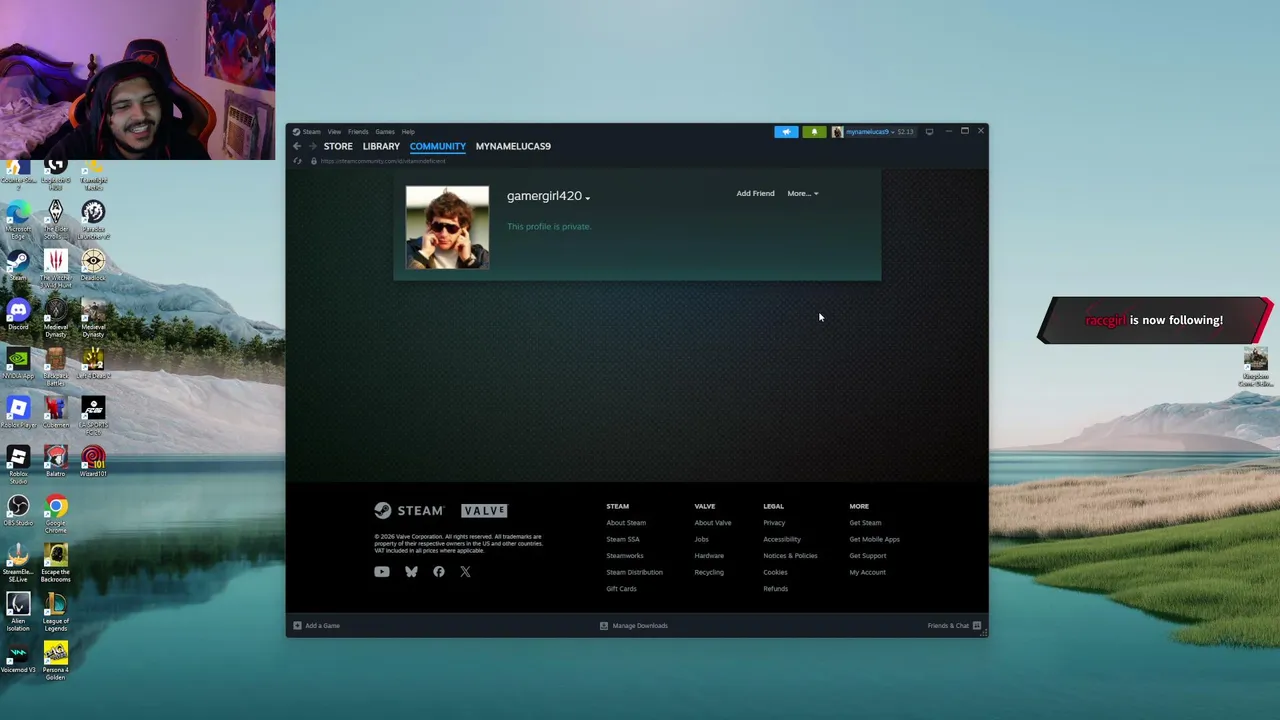Launch Balatro from the desktop

tap(56, 462)
